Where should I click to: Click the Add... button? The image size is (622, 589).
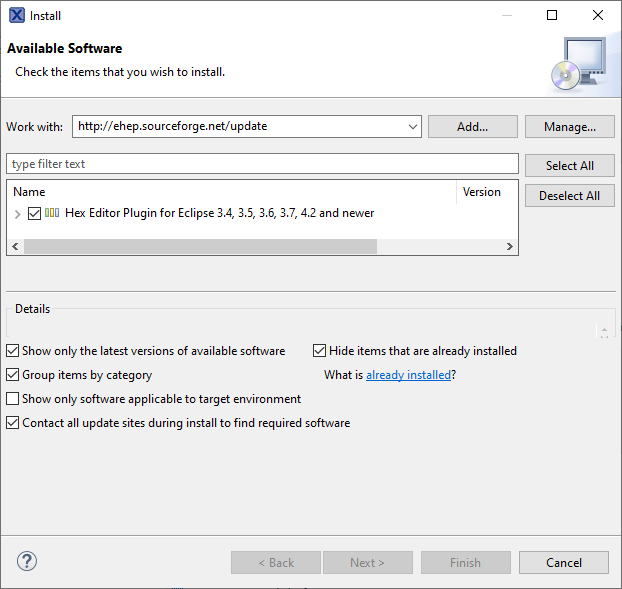pyautogui.click(x=472, y=127)
